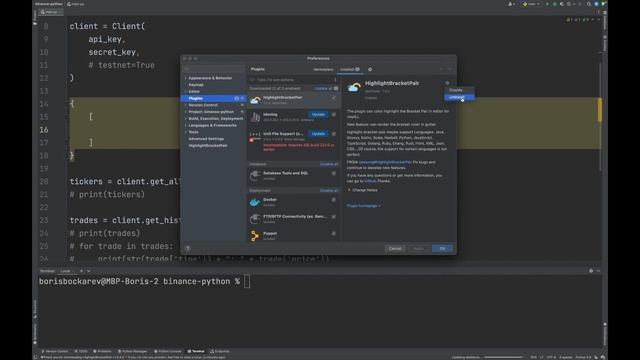This screenshot has height=360, width=640.
Task: Toggle the Docker plugin checkbox
Action: point(333,200)
